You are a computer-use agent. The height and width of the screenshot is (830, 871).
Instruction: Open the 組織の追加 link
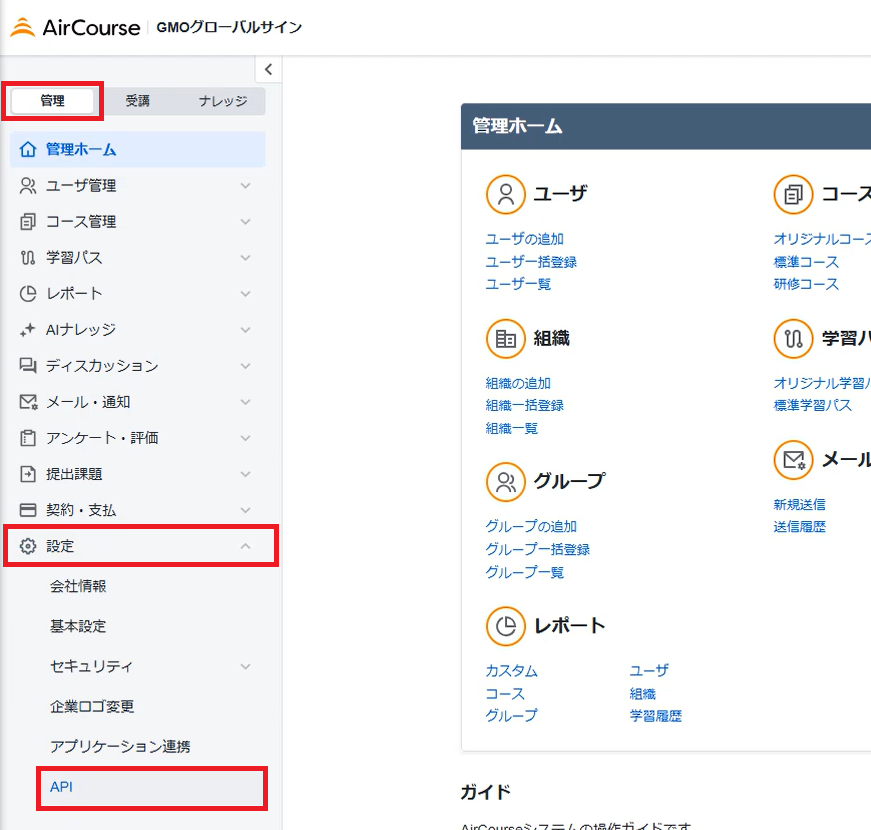pyautogui.click(x=518, y=383)
